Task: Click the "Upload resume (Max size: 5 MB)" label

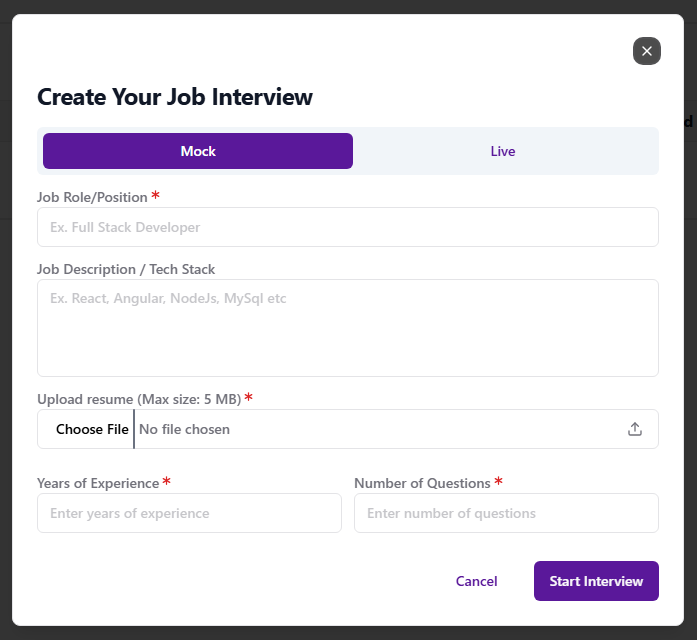Action: click(139, 399)
